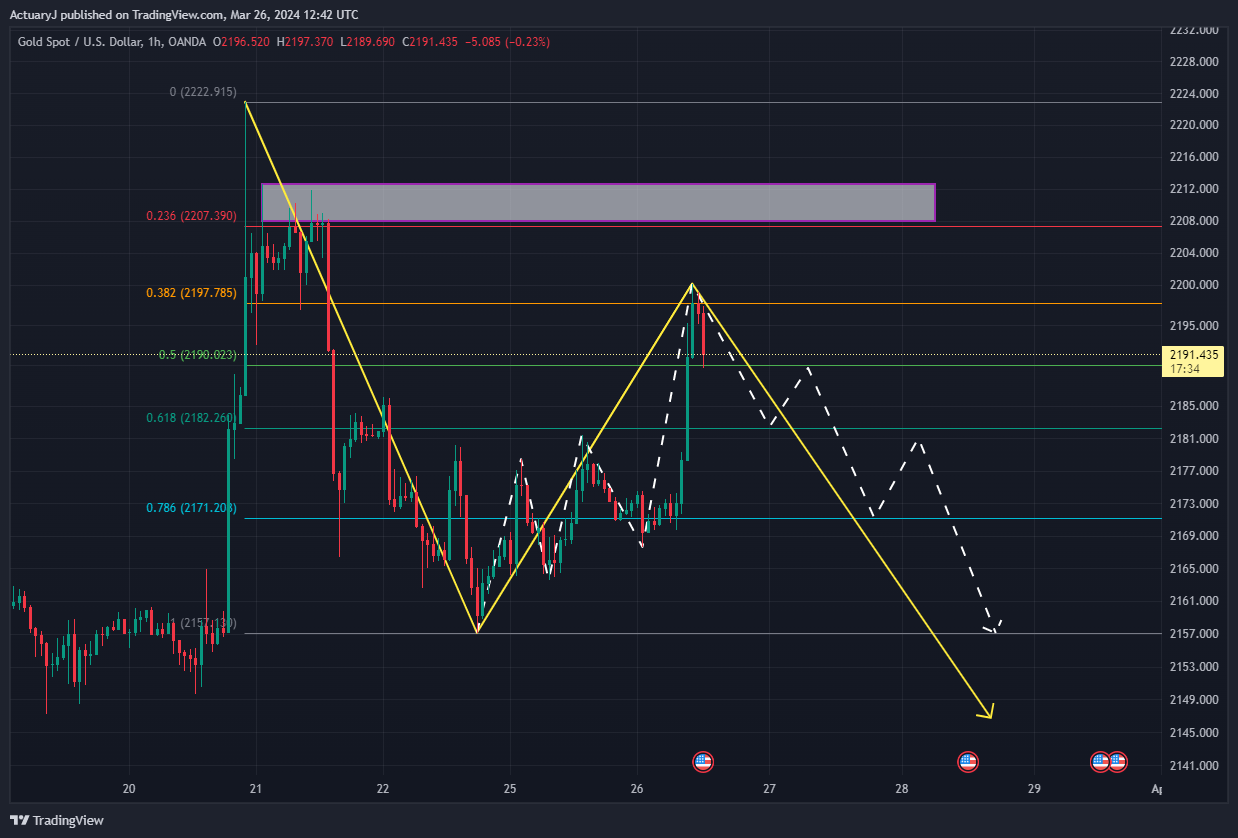Click the change value −5.085 (−0.23%)

(506, 42)
